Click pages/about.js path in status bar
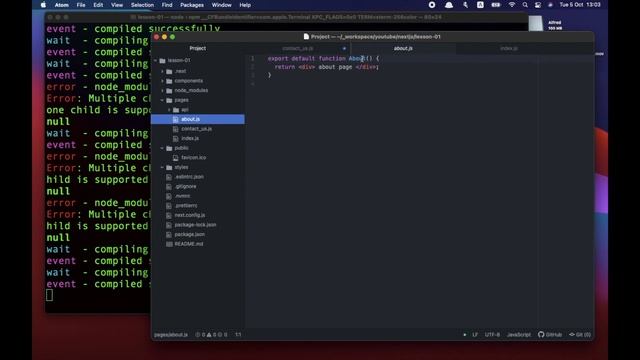Image resolution: width=640 pixels, height=360 pixels. (x=171, y=335)
